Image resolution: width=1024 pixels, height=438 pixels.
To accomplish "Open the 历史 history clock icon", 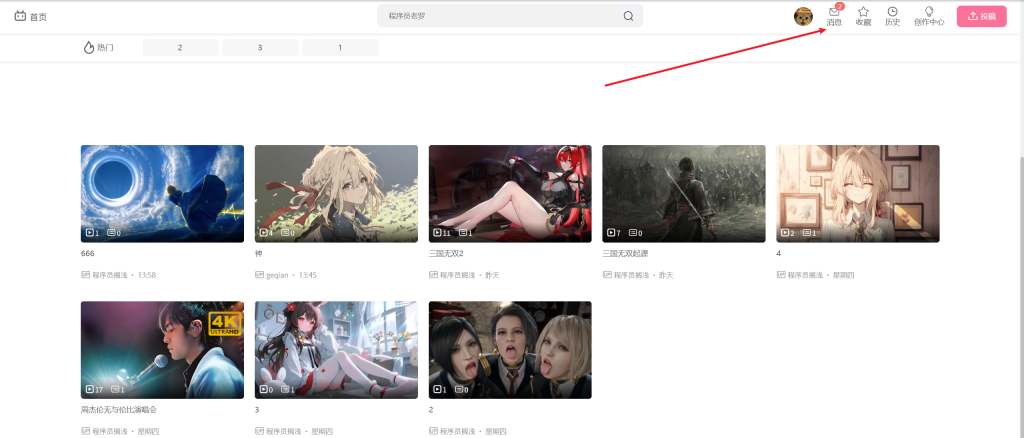I will pos(892,12).
